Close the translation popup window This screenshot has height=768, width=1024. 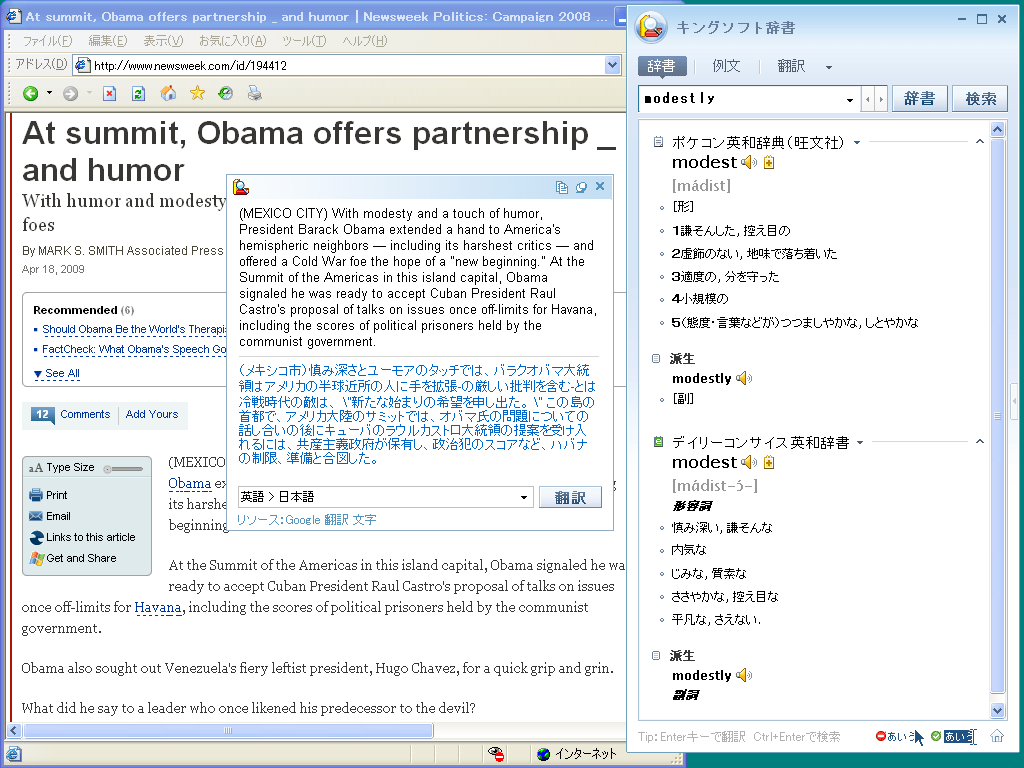600,187
